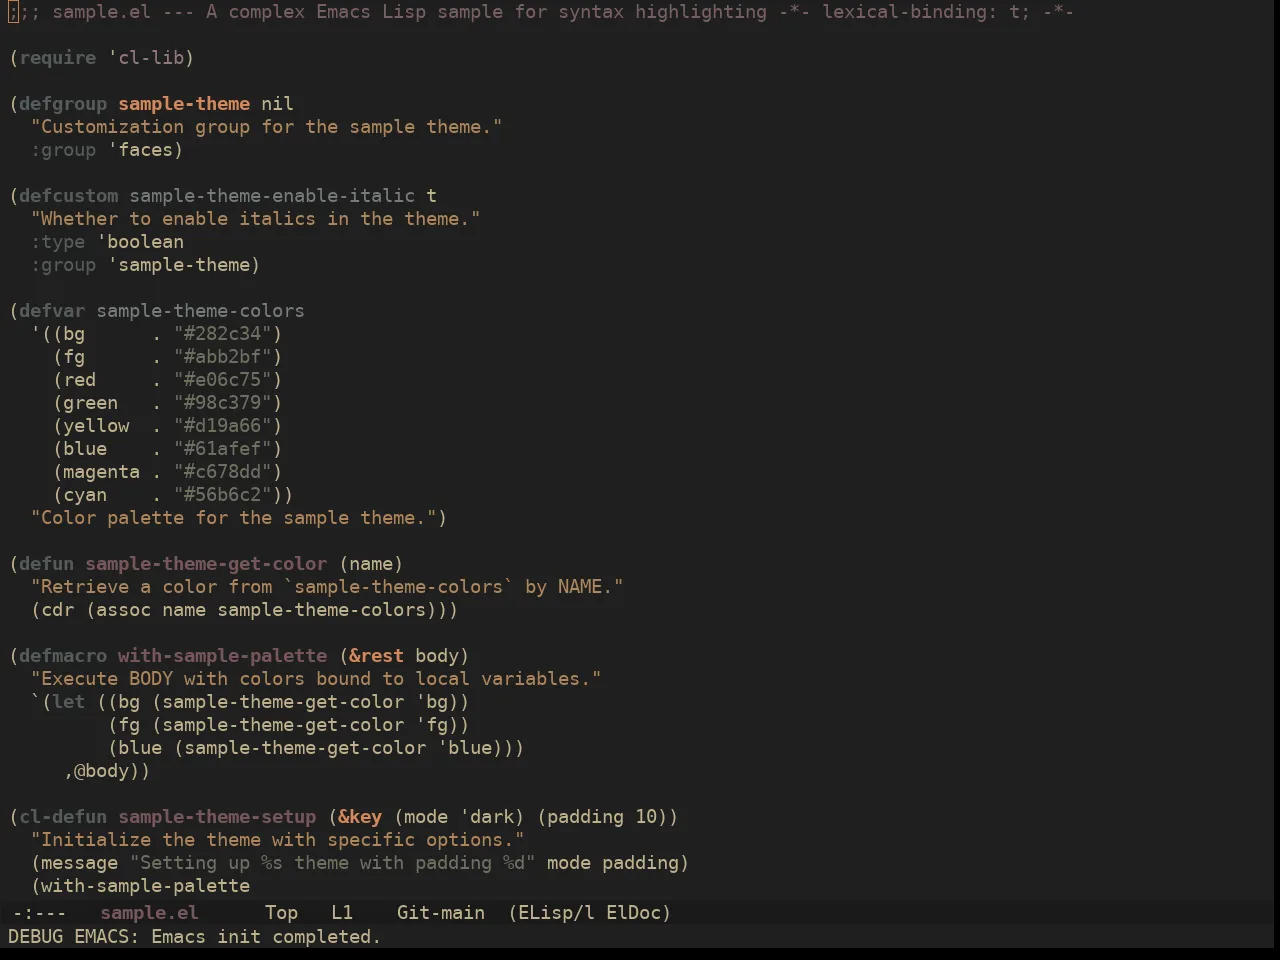Click the (with-sample-palette call on last code line
The image size is (1280, 960).
click(140, 886)
